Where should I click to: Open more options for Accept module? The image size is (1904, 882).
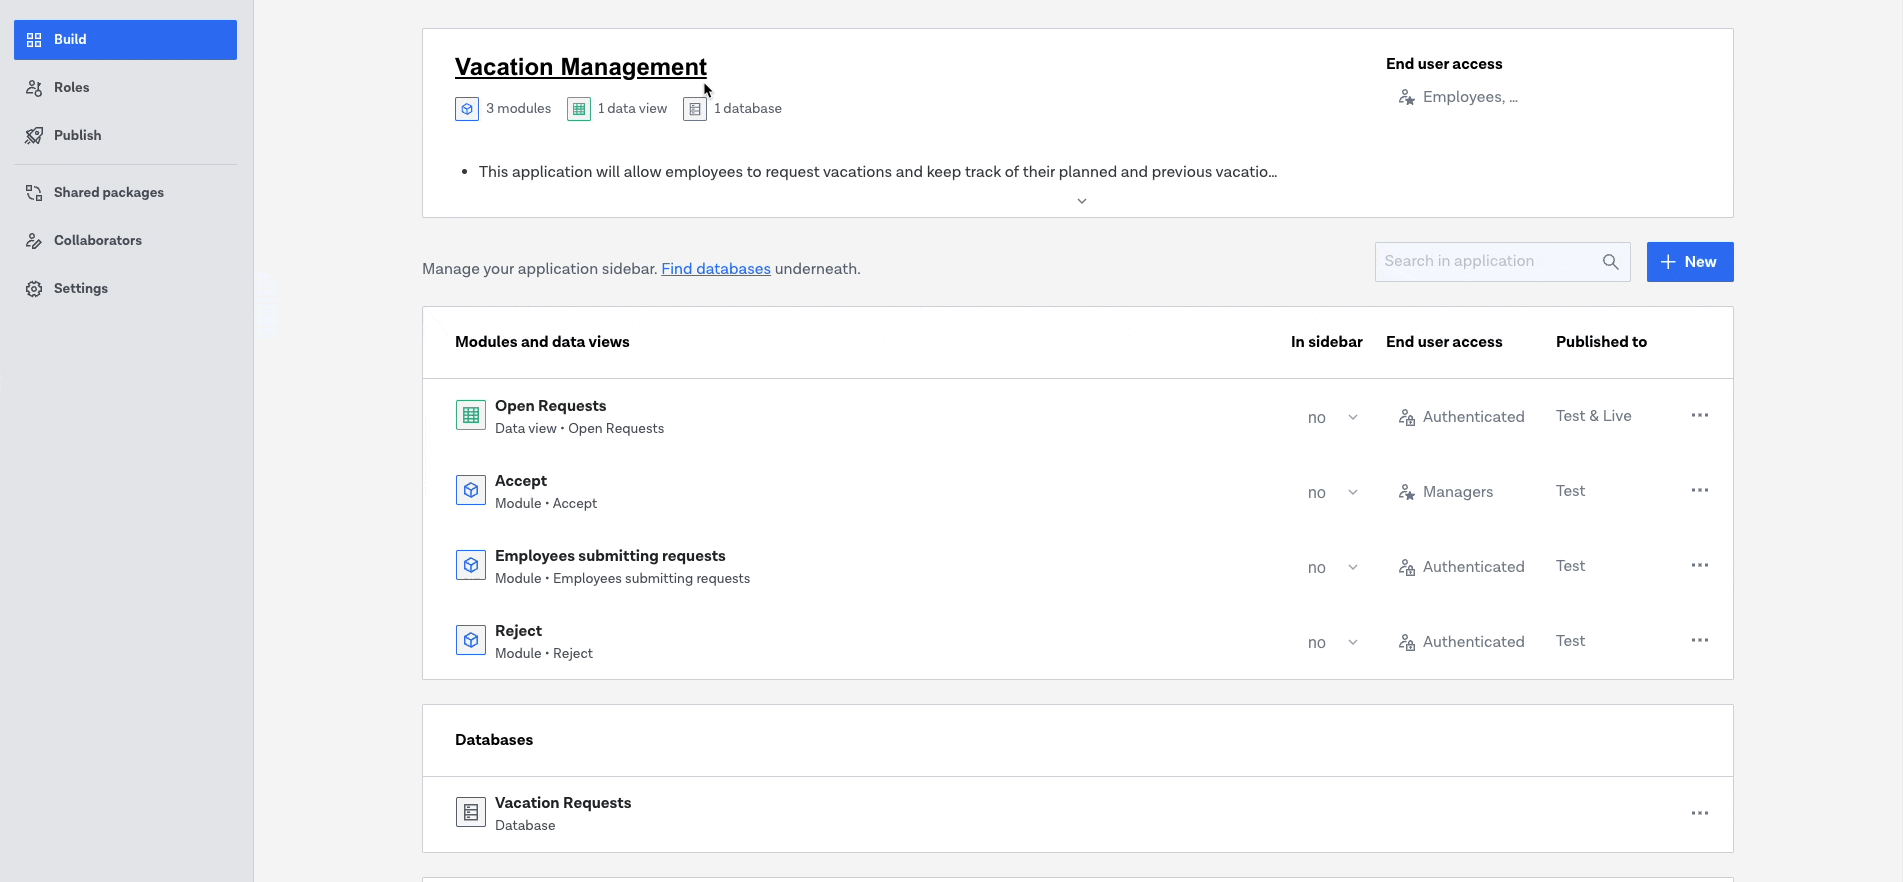[x=1699, y=490]
